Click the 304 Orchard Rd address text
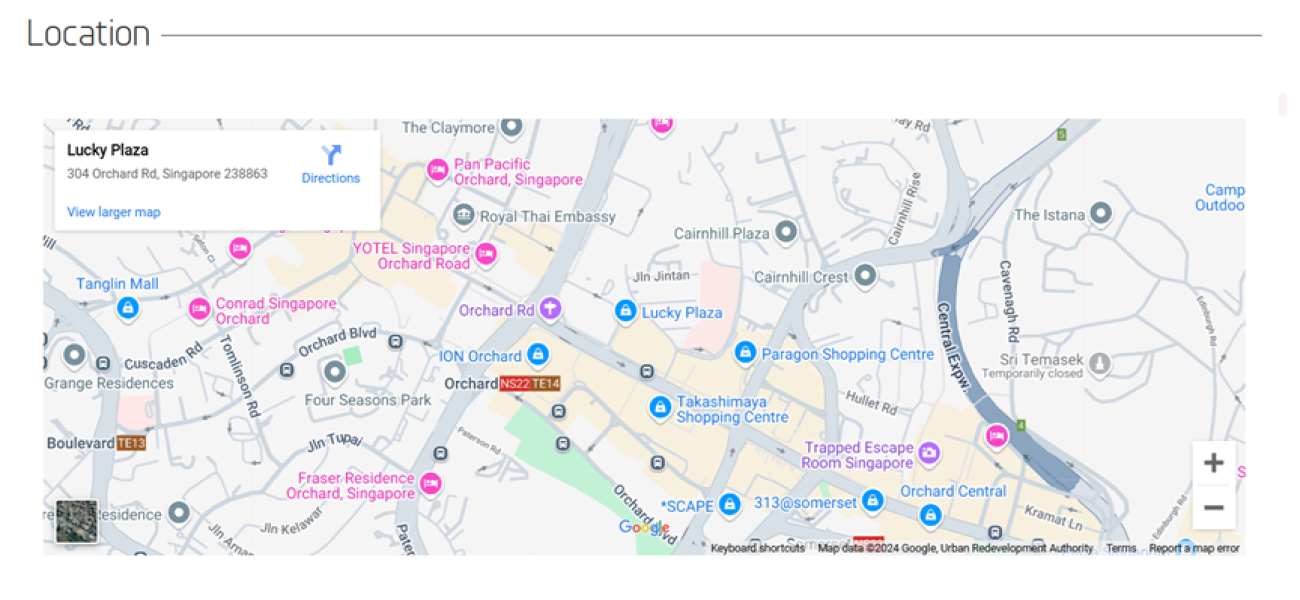Screen dimensions: 1300x600 pos(167,173)
